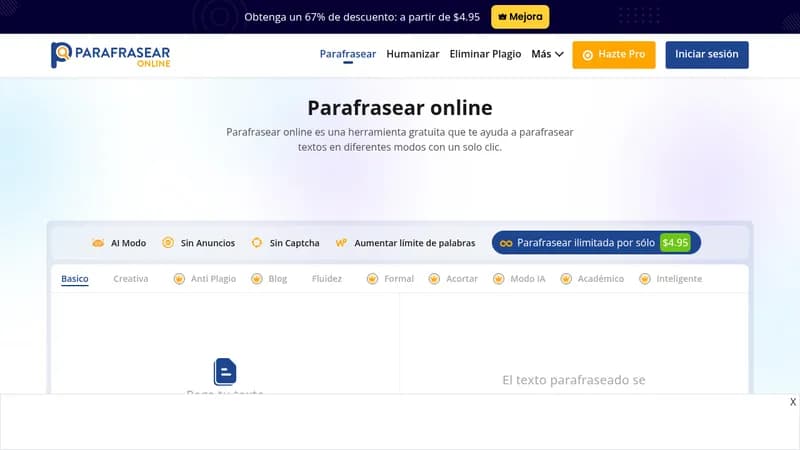The height and width of the screenshot is (450, 800).
Task: Click the crown icon beside Académico
Action: [566, 279]
